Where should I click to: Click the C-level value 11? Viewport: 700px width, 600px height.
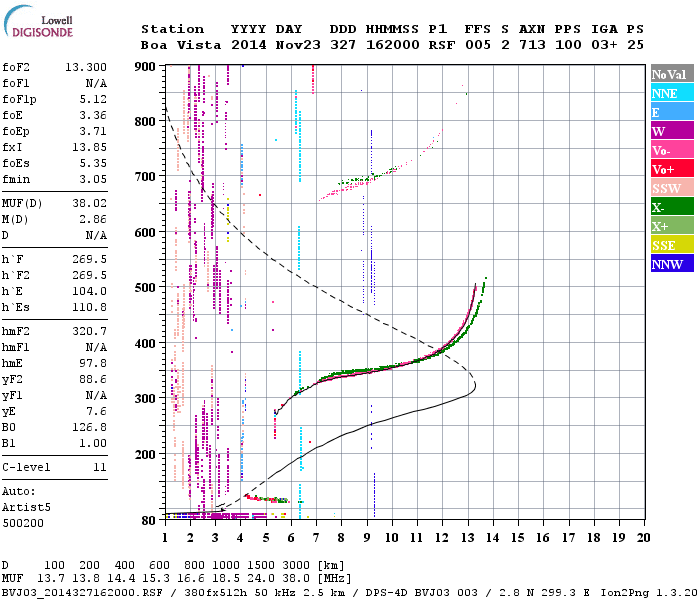(x=100, y=467)
